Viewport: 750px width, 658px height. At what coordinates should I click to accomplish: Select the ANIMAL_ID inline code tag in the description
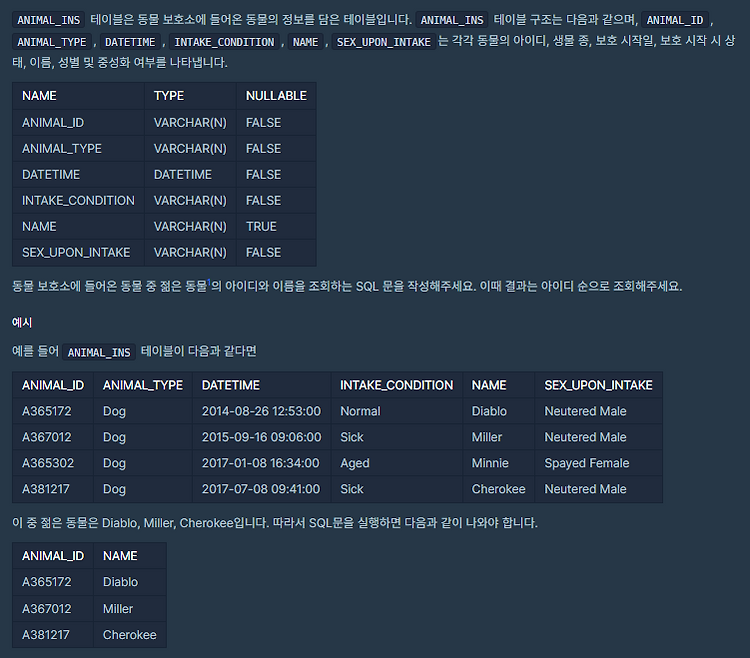[x=675, y=20]
